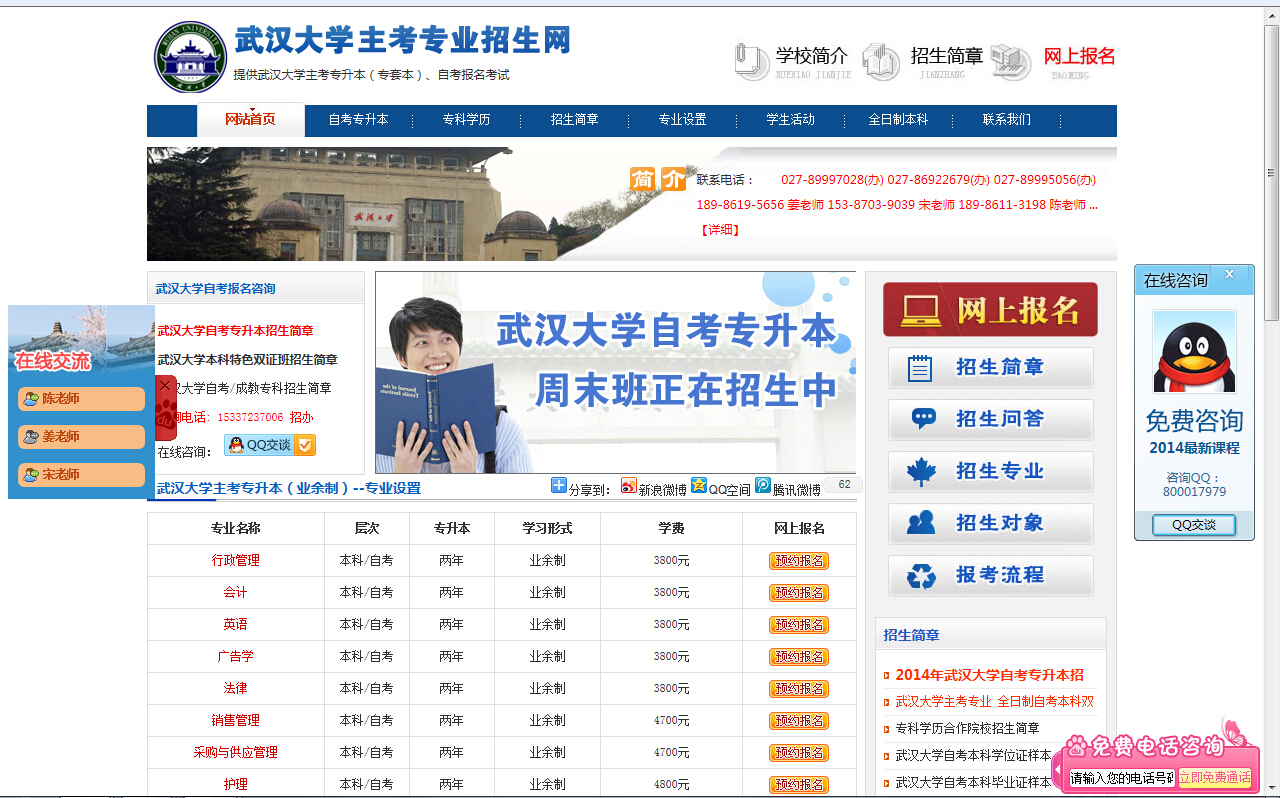The height and width of the screenshot is (798, 1280).
Task: Click the Wuhan University logo emblem
Action: click(190, 58)
